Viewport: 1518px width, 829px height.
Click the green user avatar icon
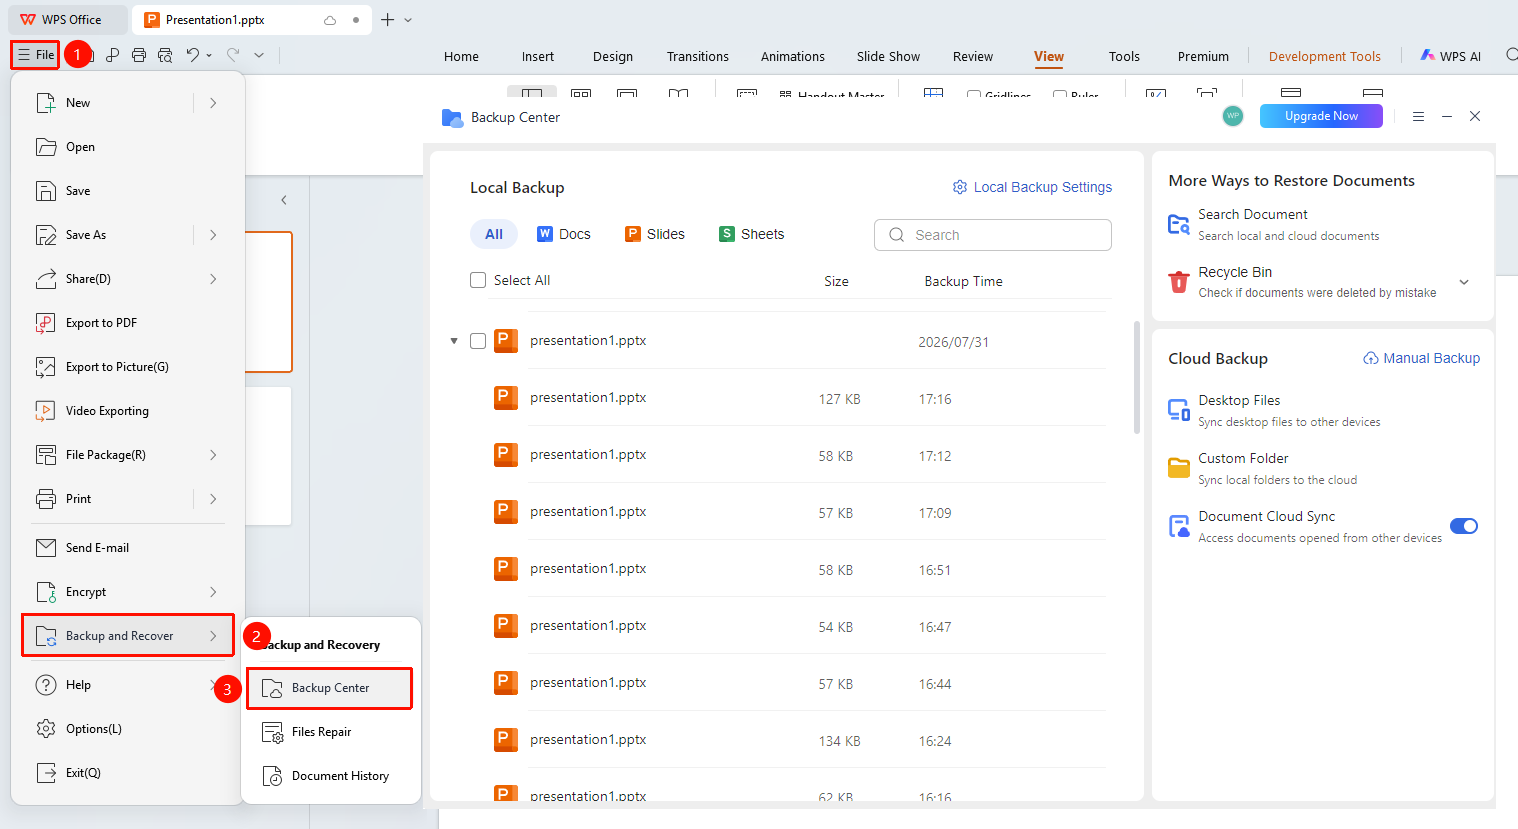pyautogui.click(x=1233, y=116)
